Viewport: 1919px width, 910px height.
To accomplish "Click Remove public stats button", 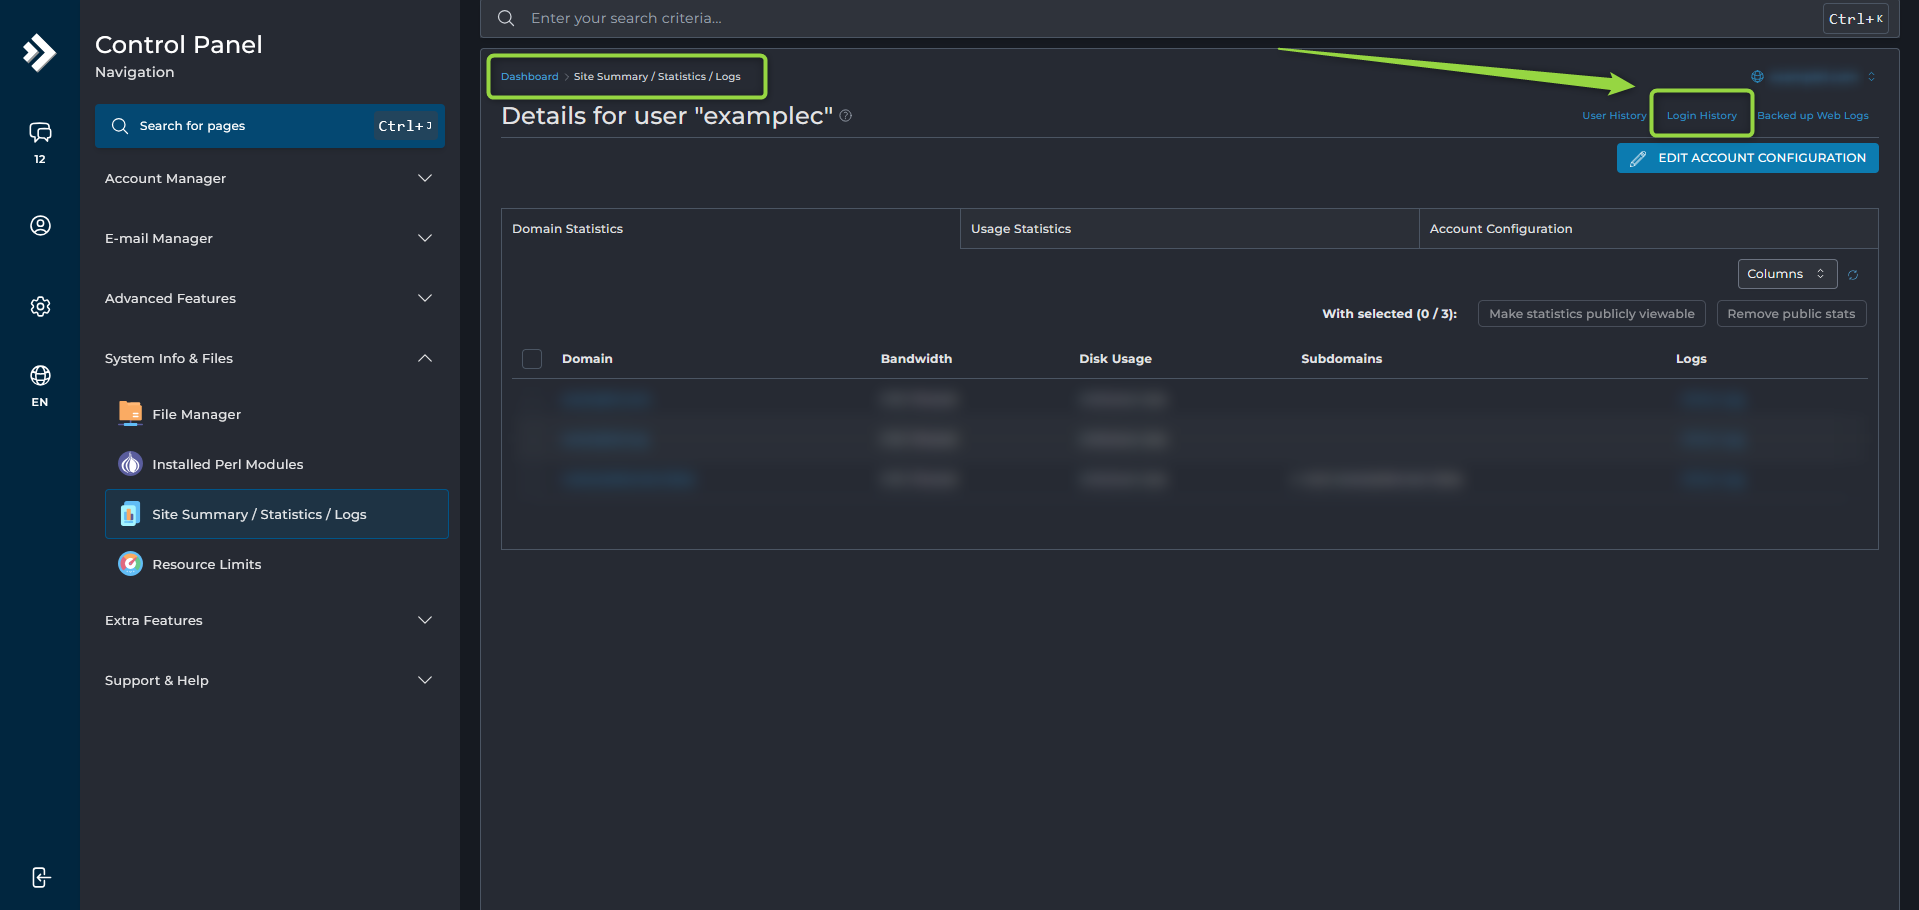I will [x=1791, y=314].
